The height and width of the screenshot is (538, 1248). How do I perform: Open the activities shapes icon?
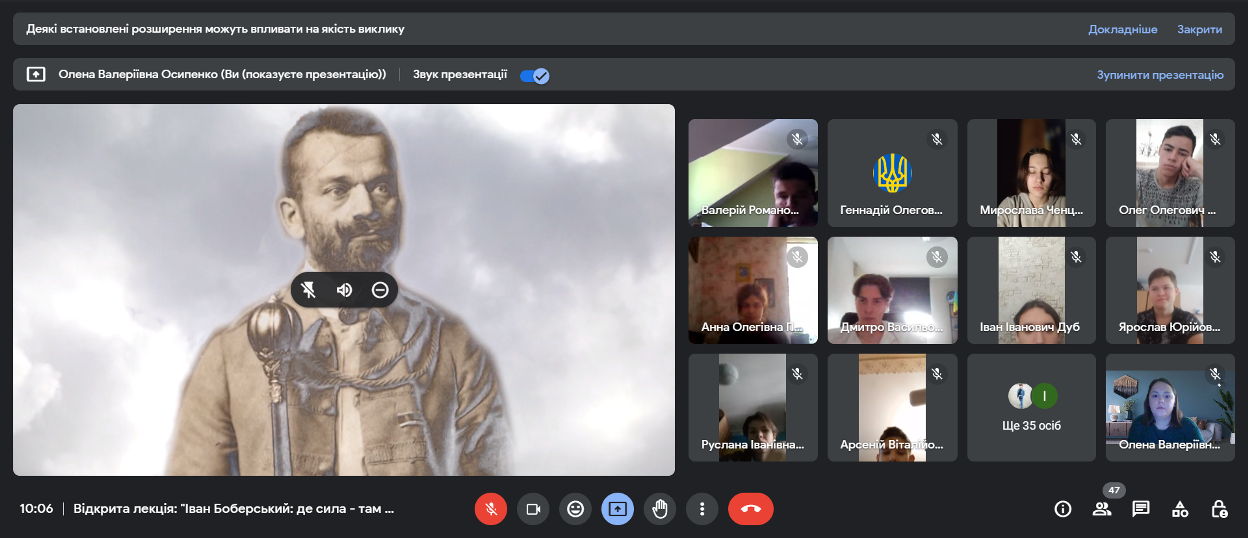(1180, 509)
